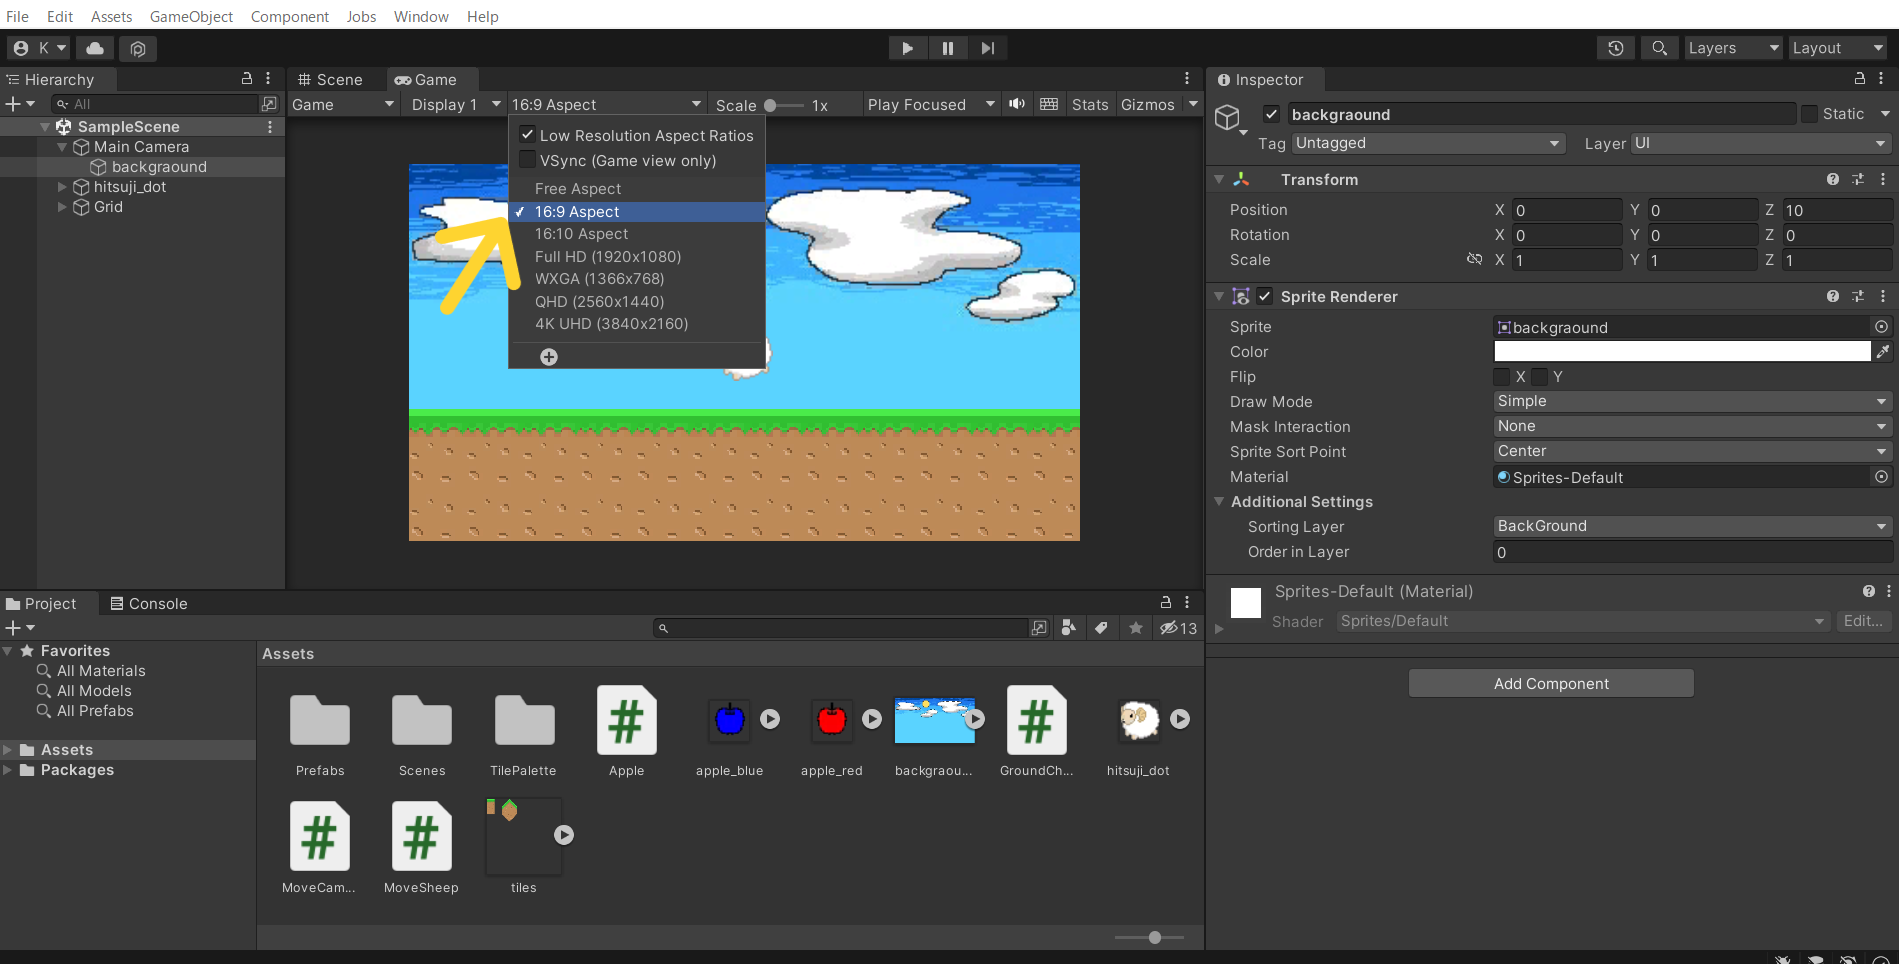Click the Pause button in the toolbar
The height and width of the screenshot is (964, 1899).
coord(947,48)
